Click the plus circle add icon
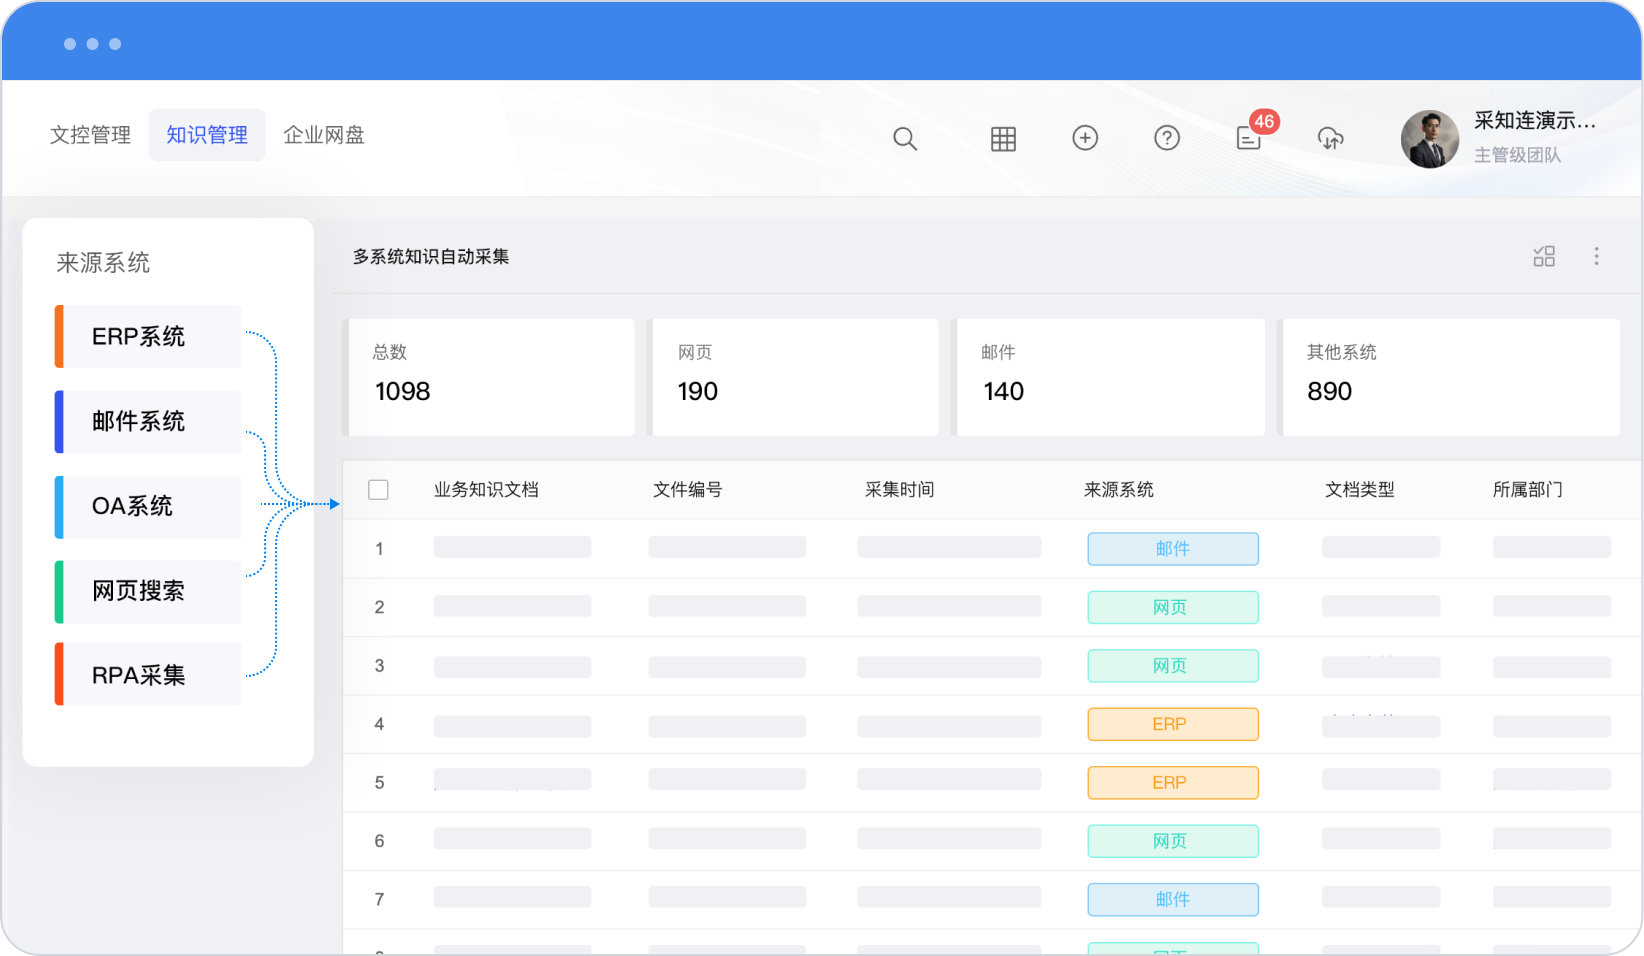The width and height of the screenshot is (1644, 956). click(1085, 138)
